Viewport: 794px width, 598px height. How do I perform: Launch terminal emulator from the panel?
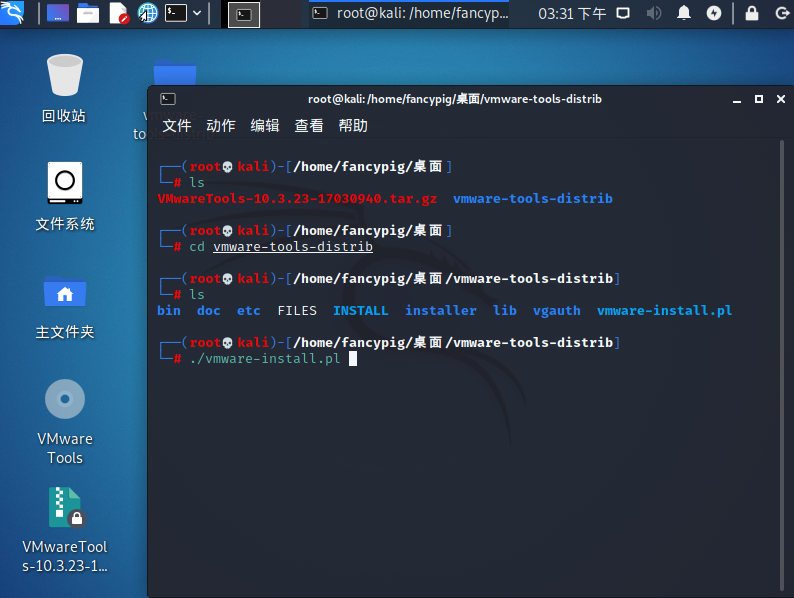[176, 13]
